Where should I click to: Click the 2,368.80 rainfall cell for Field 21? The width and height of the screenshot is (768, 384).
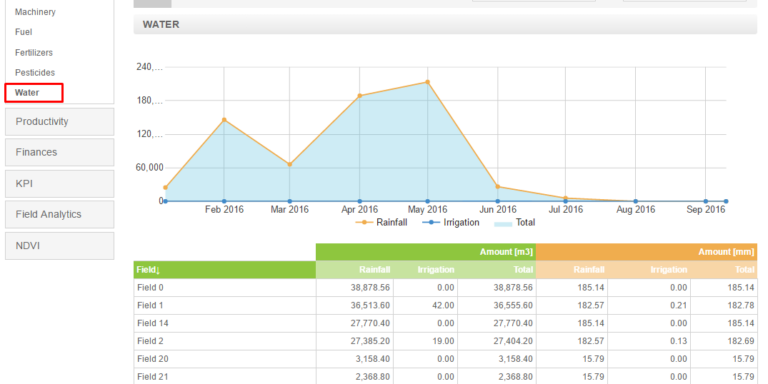[355, 377]
